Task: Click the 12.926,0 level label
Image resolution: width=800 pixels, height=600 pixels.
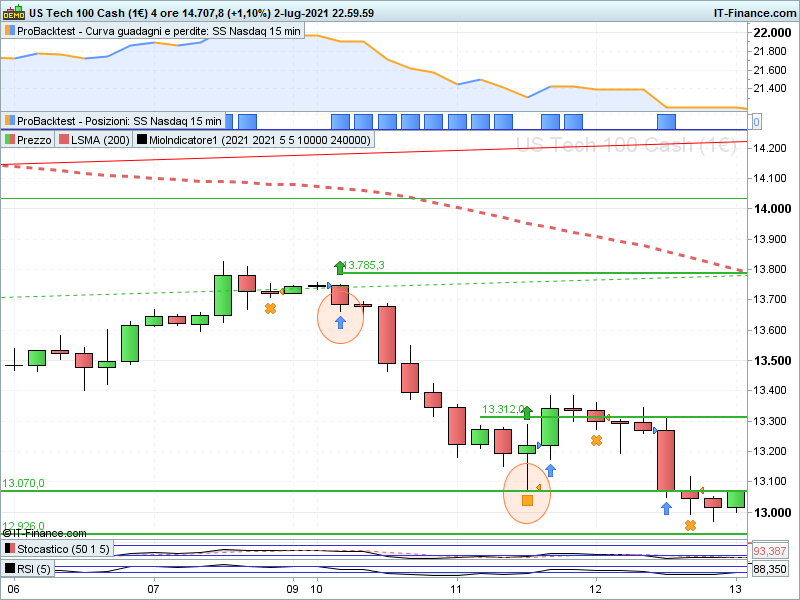Action: [23, 526]
